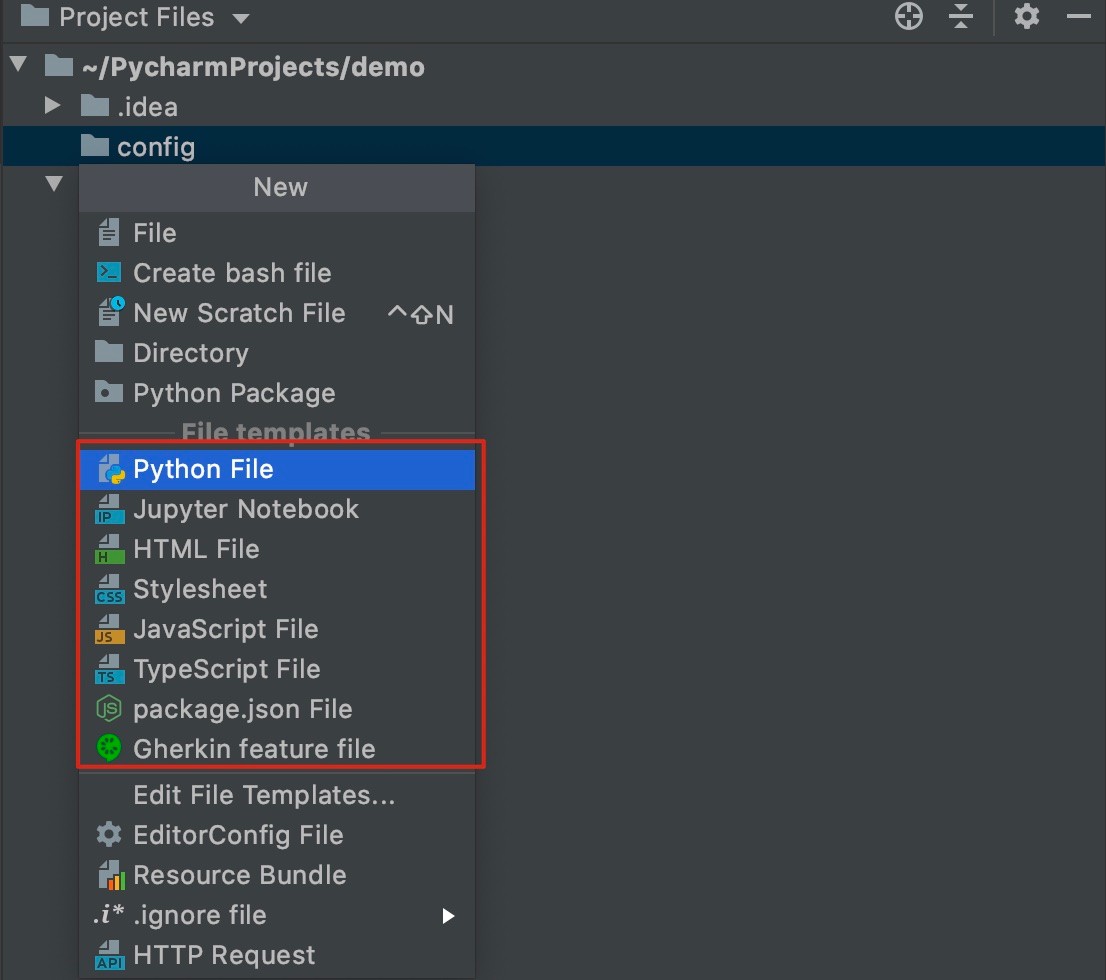This screenshot has width=1106, height=980.
Task: Create a Gherkin feature file
Action: click(x=277, y=749)
